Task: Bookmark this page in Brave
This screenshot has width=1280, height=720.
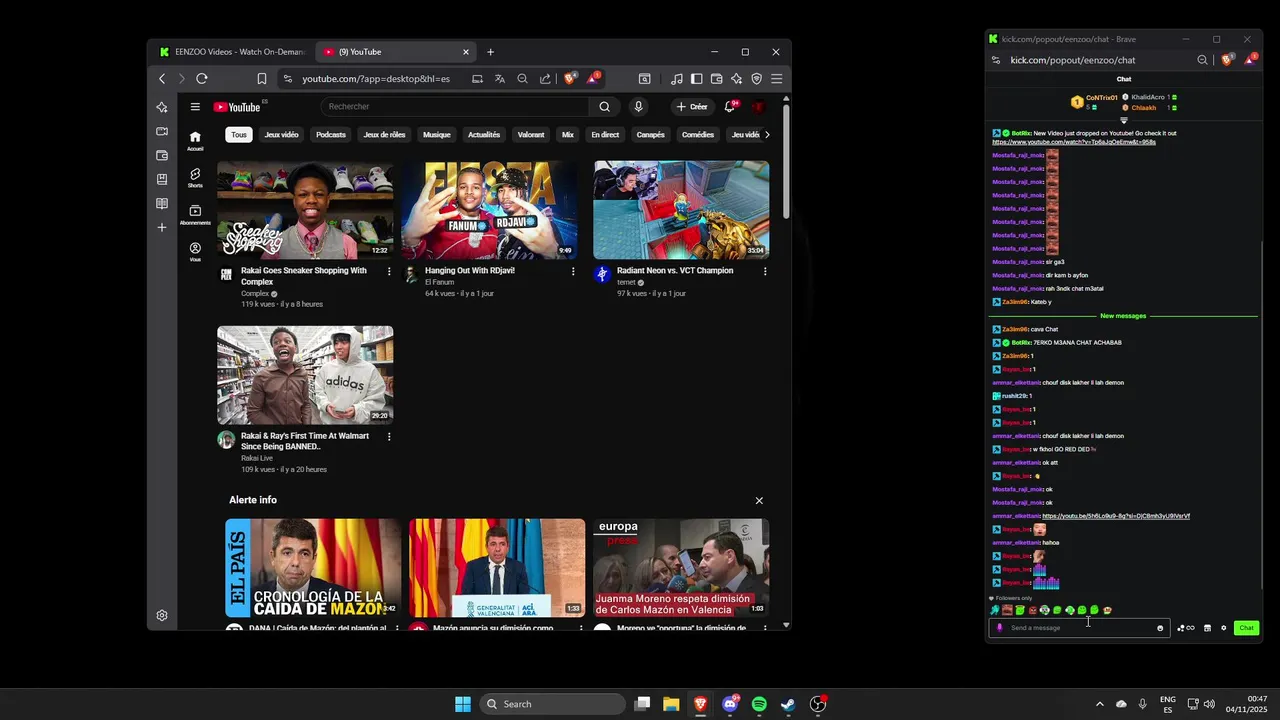Action: (262, 79)
